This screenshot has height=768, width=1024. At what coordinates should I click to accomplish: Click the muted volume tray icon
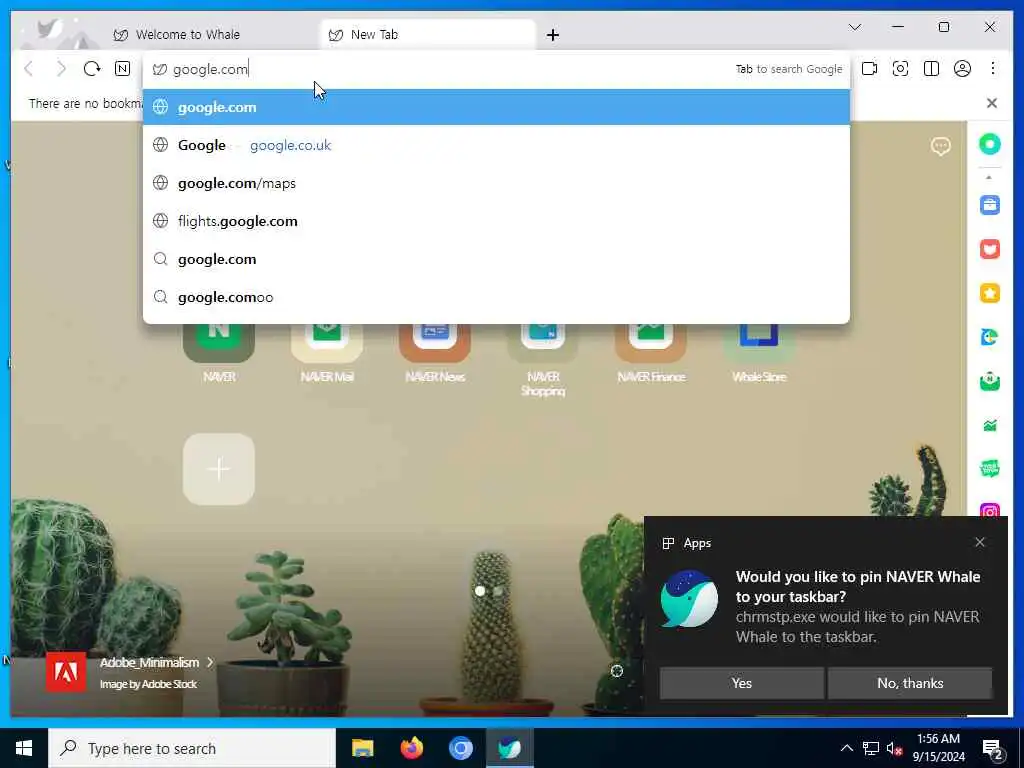[x=894, y=748]
